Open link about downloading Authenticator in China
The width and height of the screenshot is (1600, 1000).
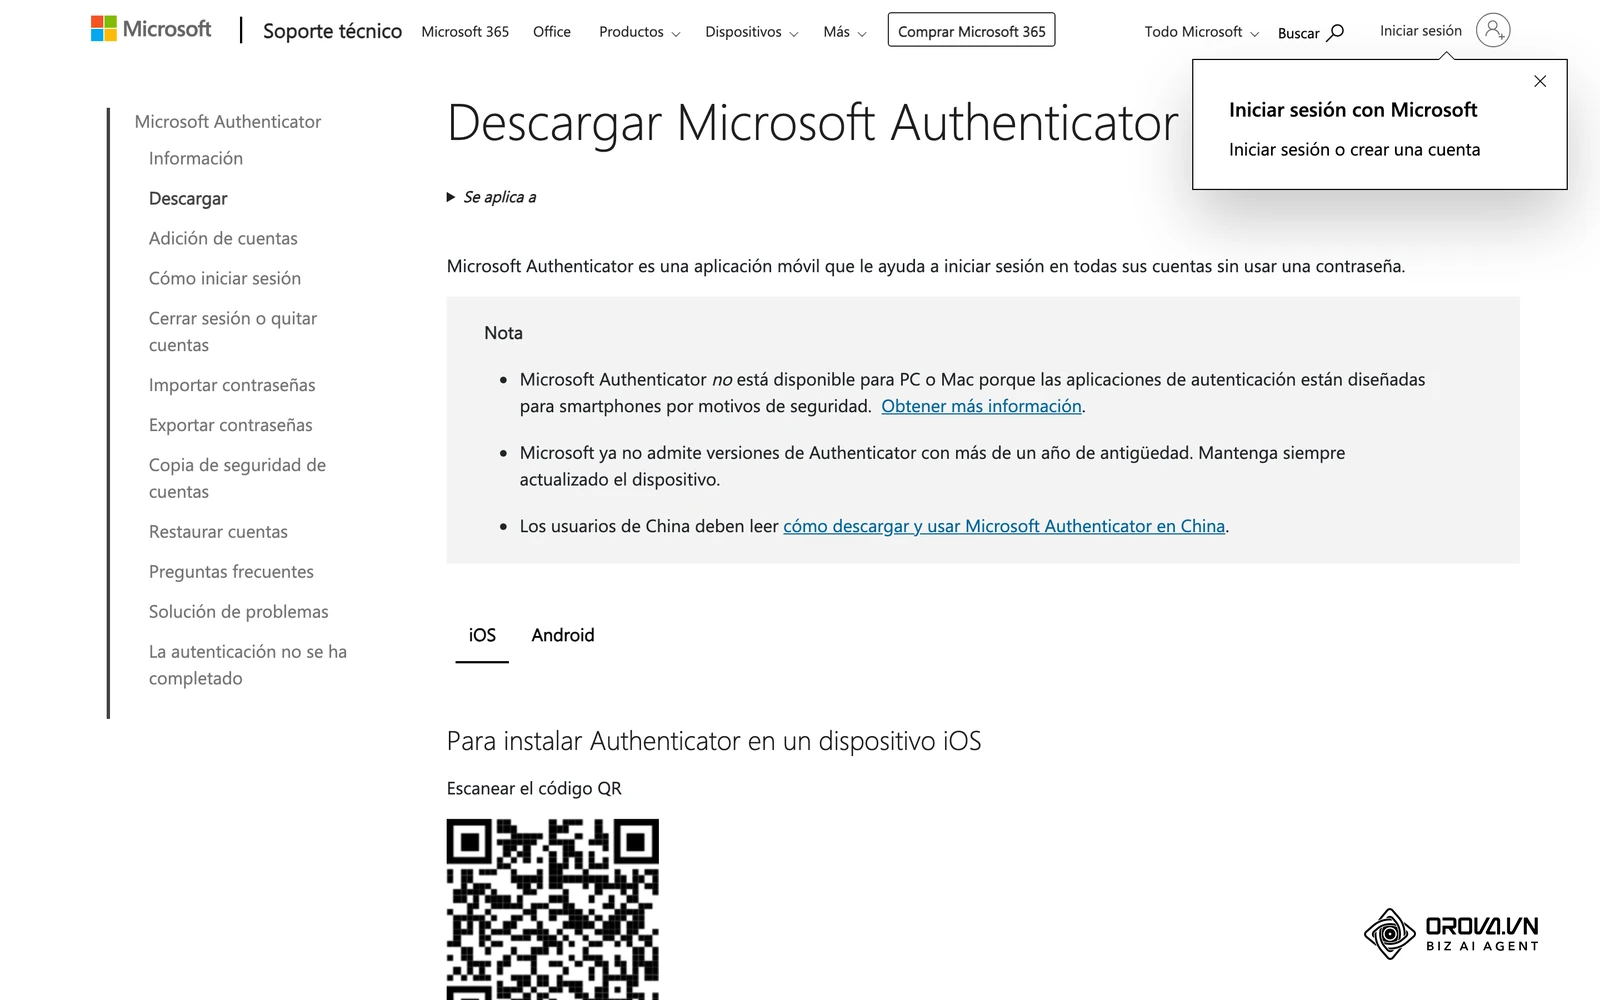tap(1004, 526)
